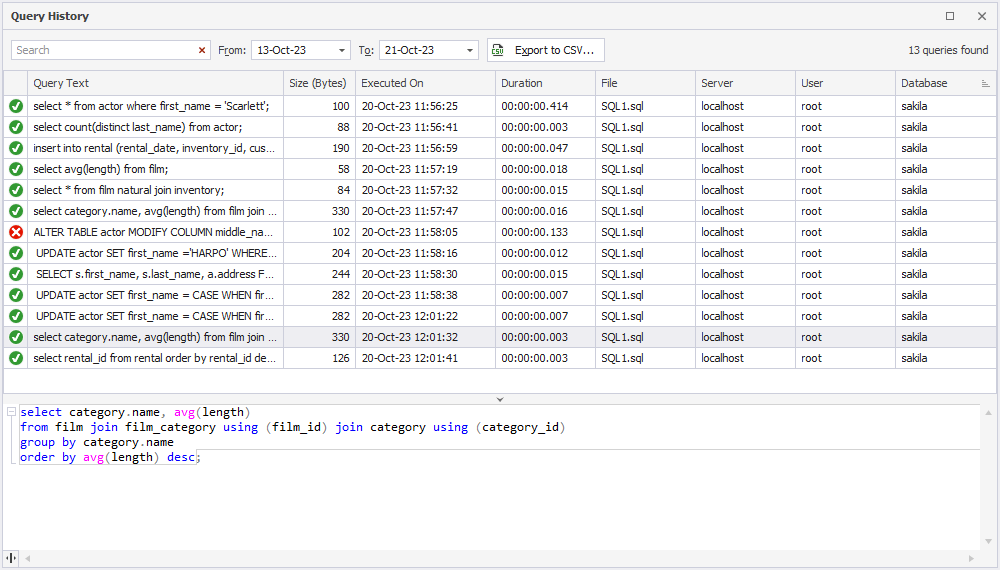The height and width of the screenshot is (570, 1000).
Task: Clear the search box with red X
Action: pyautogui.click(x=202, y=50)
